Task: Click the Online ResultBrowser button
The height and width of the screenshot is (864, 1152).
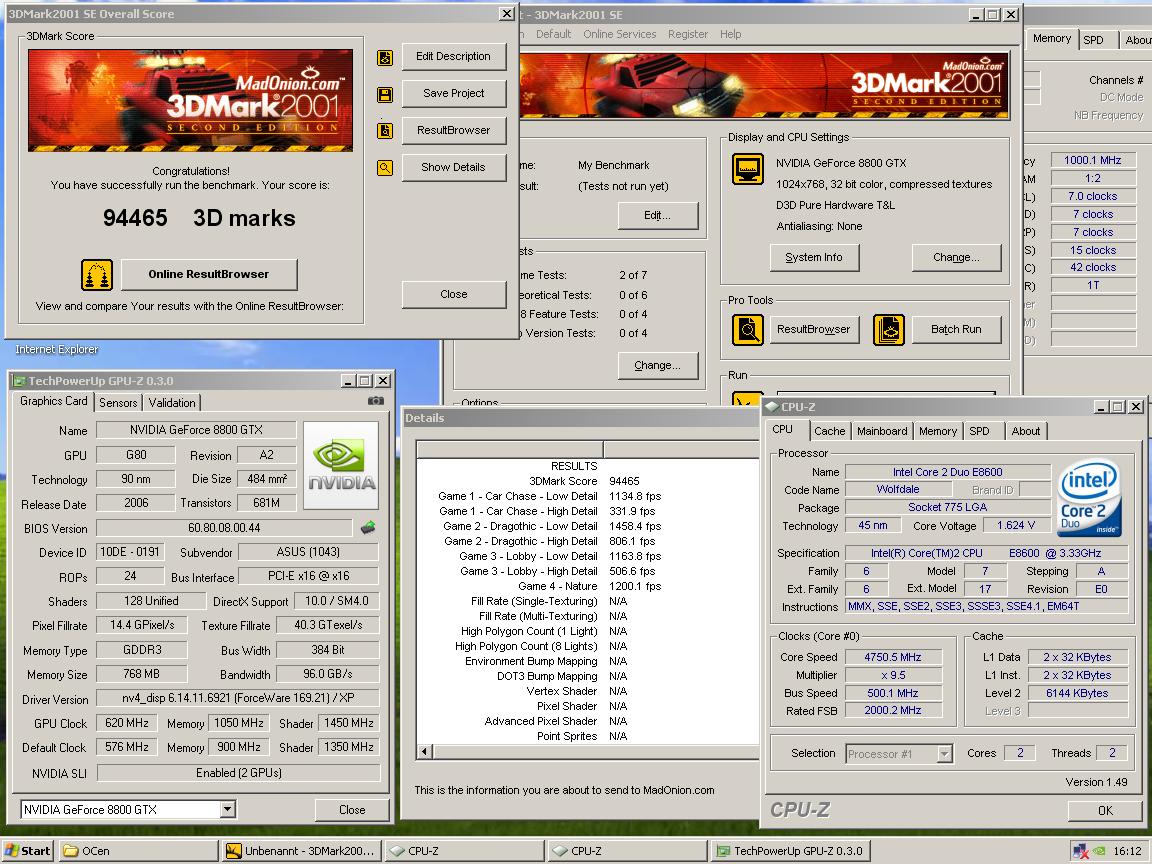Action: pyautogui.click(x=209, y=274)
